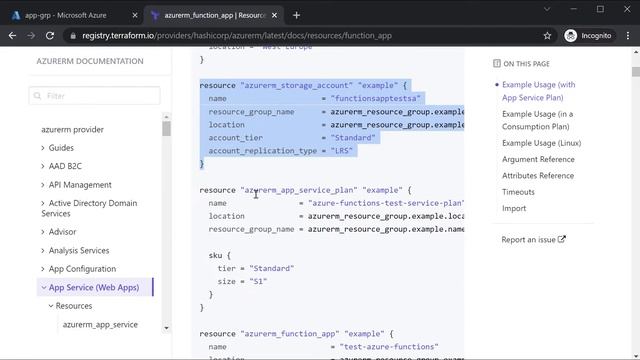Click the tab search chevron in title bar
This screenshot has height=360, width=640.
(547, 9)
